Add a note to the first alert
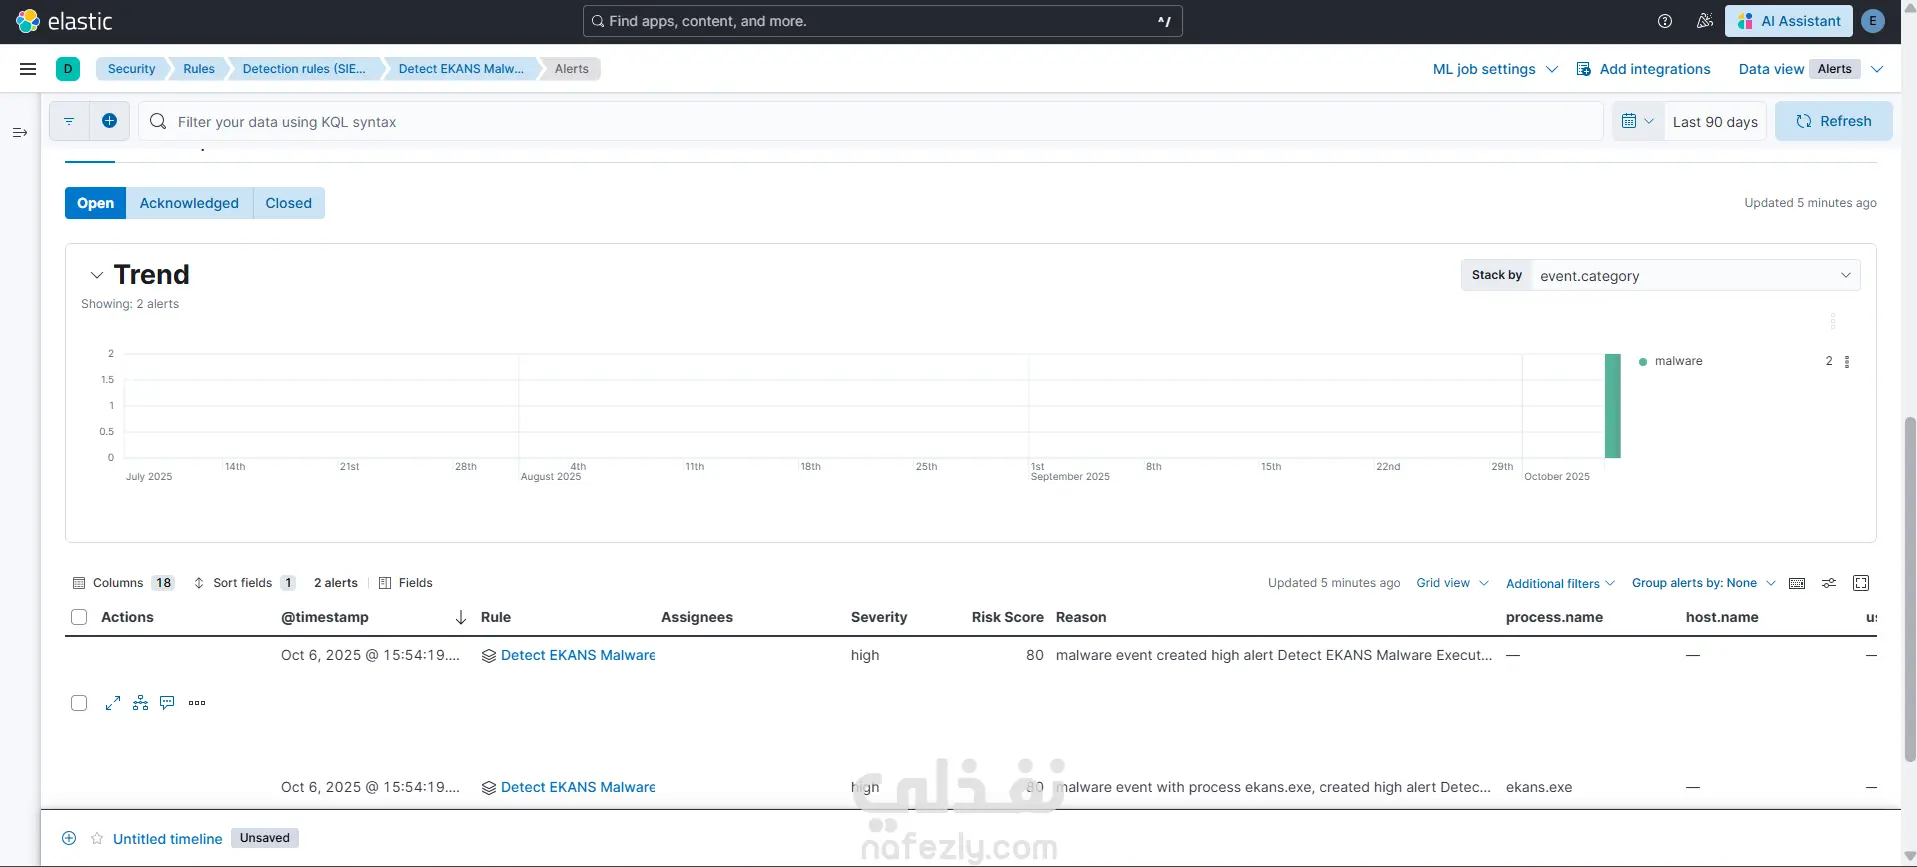The height and width of the screenshot is (867, 1917). pos(167,703)
